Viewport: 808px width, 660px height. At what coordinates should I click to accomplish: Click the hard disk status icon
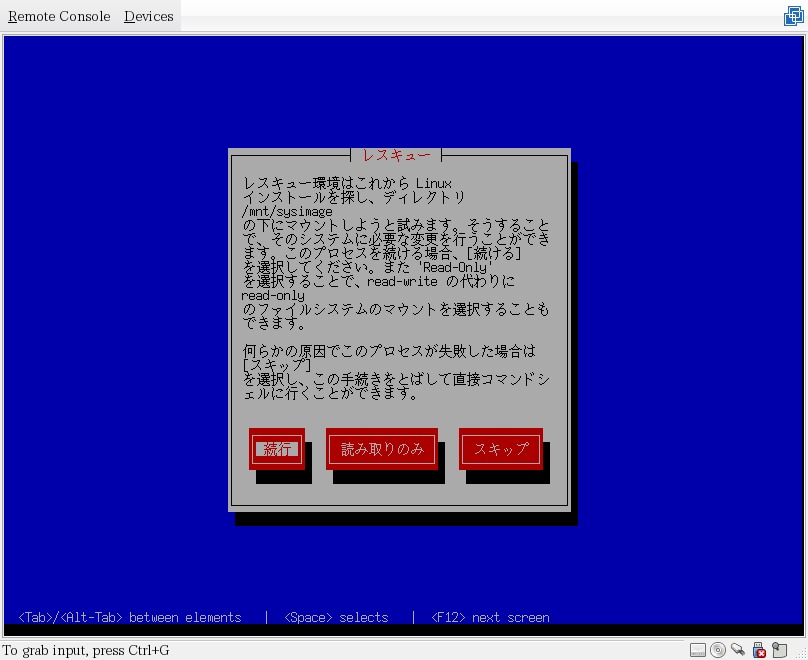point(698,650)
